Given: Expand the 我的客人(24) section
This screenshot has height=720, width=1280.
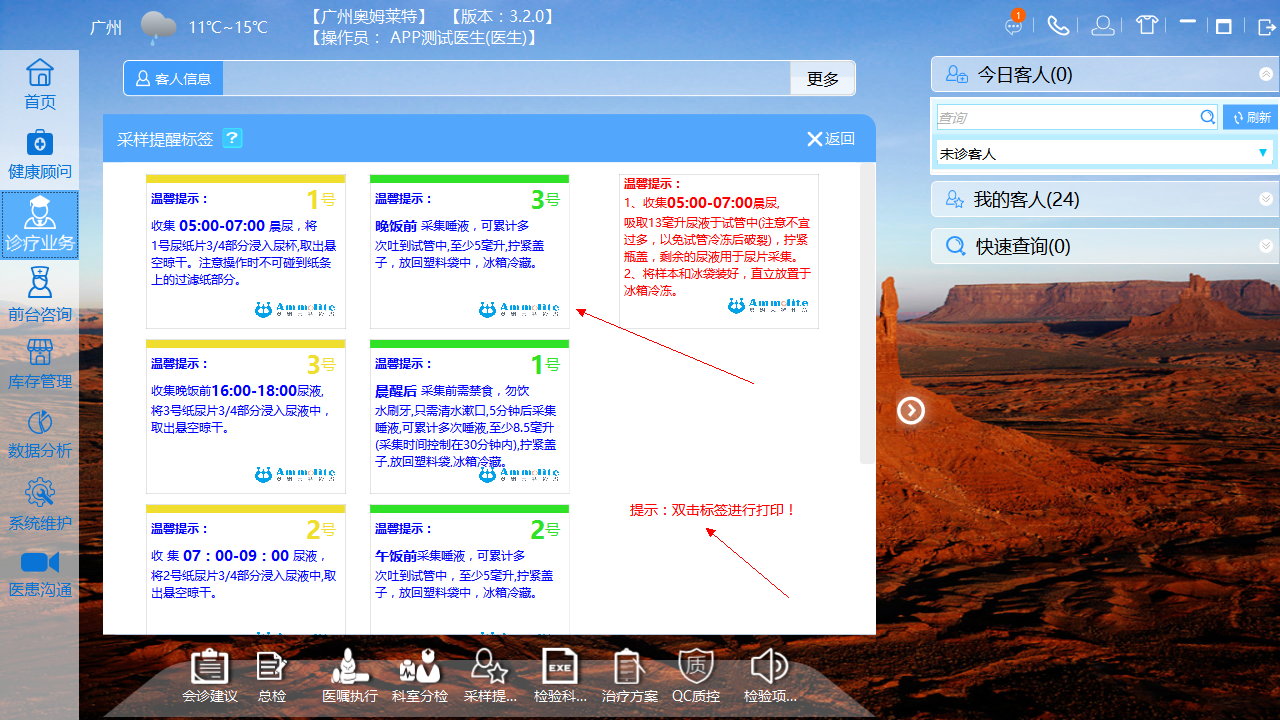Looking at the screenshot, I should pos(1266,199).
